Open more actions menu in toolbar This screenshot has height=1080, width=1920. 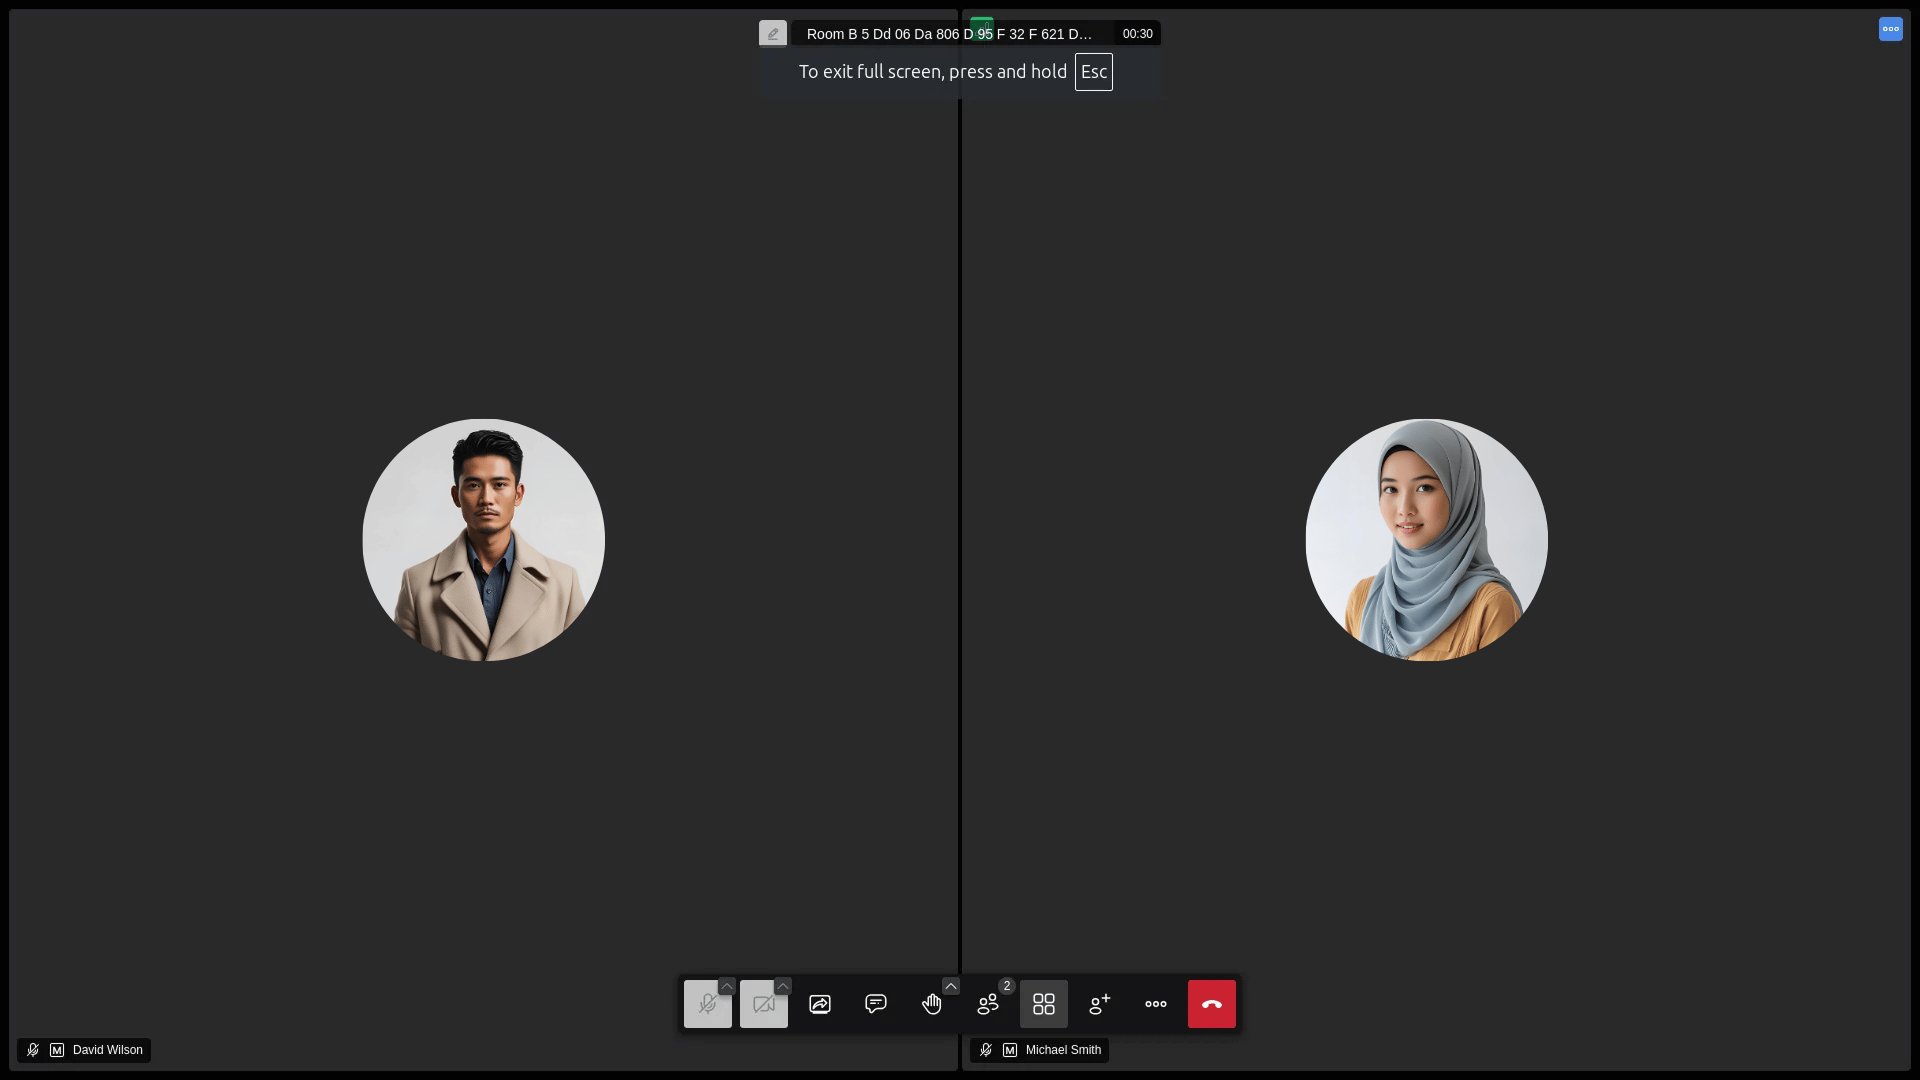click(x=1155, y=1004)
